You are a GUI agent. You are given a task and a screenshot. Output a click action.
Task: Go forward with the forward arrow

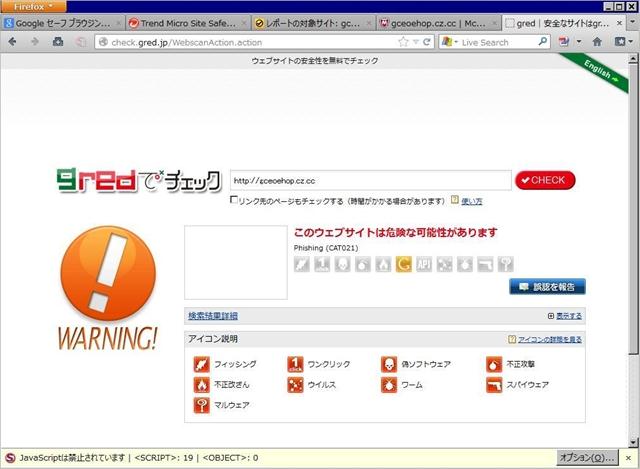(x=35, y=42)
